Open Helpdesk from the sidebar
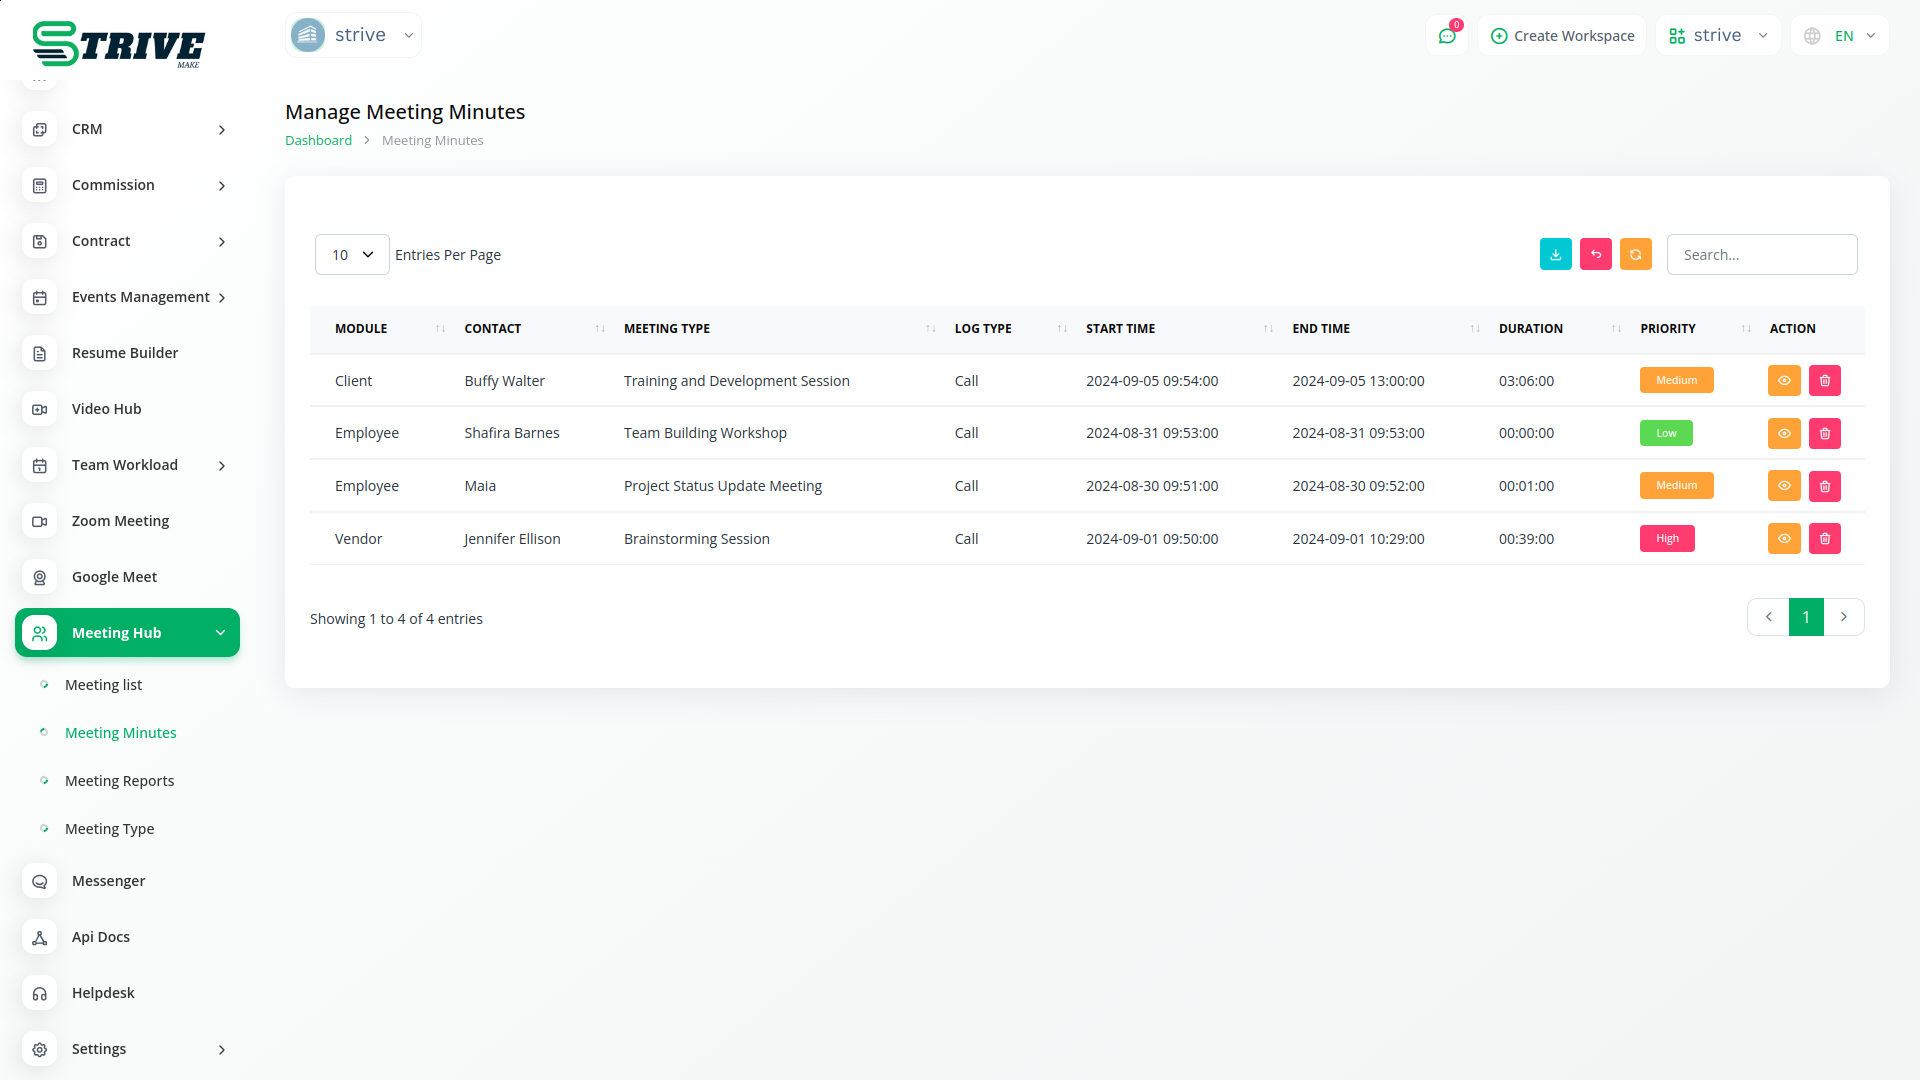This screenshot has height=1080, width=1920. click(x=102, y=993)
